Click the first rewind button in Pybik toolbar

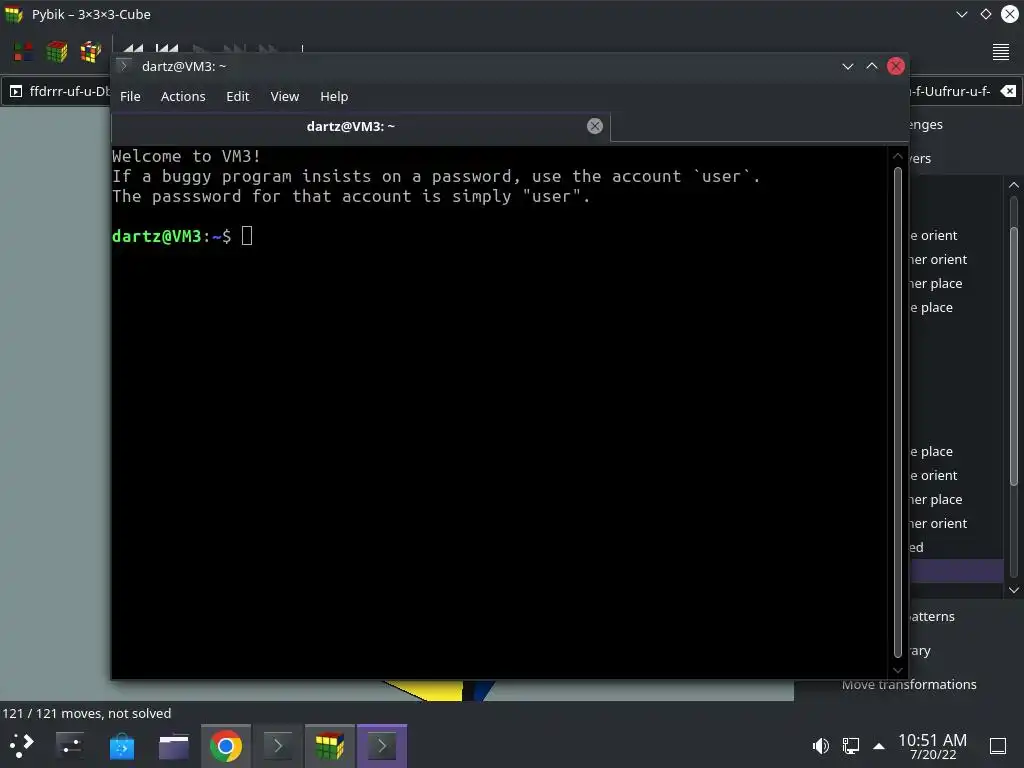pyautogui.click(x=133, y=48)
